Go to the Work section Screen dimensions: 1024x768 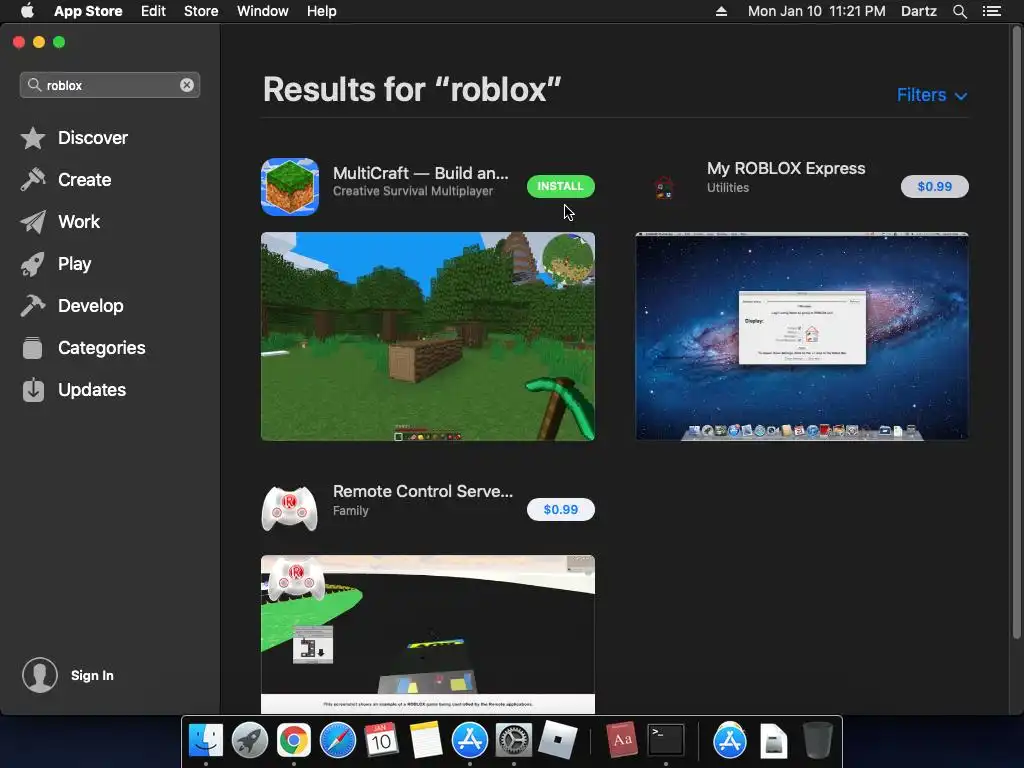[x=59, y=222]
